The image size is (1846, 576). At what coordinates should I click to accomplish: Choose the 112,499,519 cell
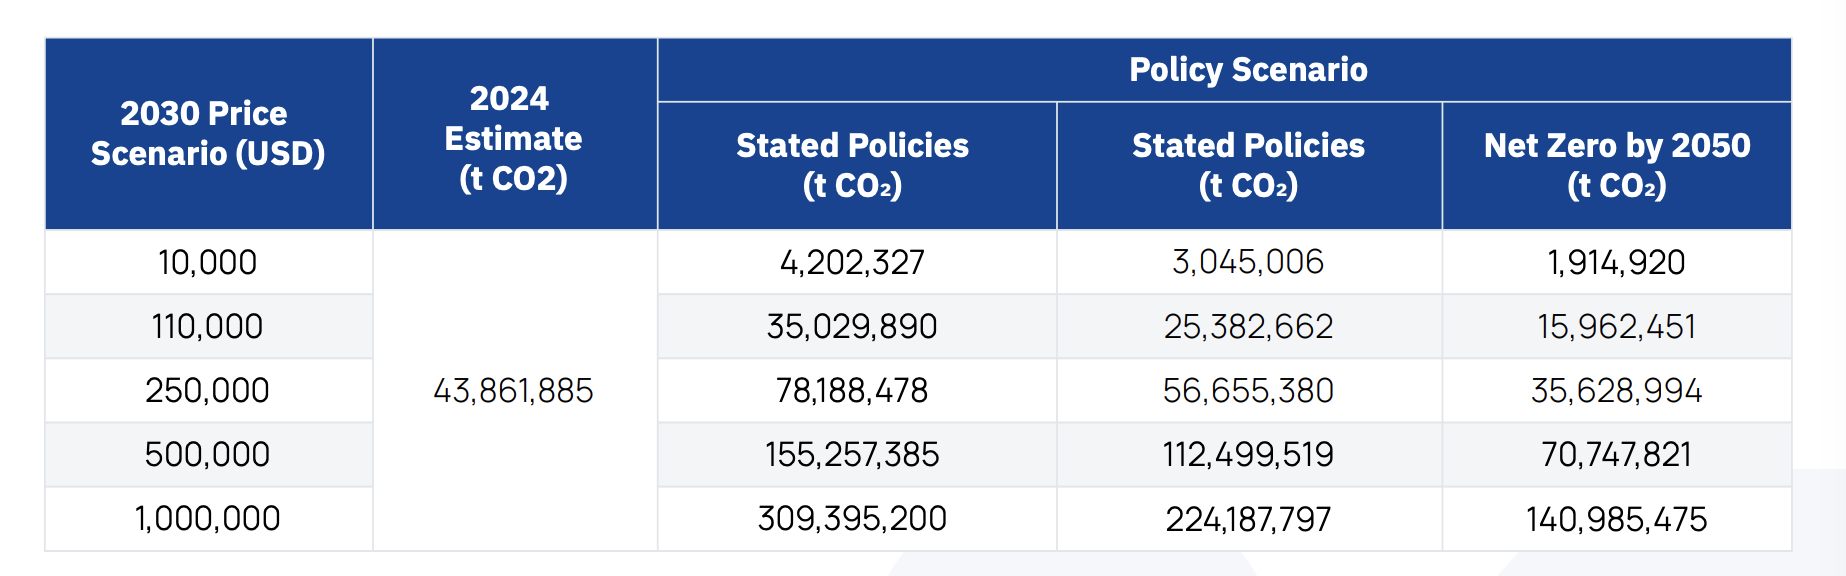pyautogui.click(x=1248, y=454)
